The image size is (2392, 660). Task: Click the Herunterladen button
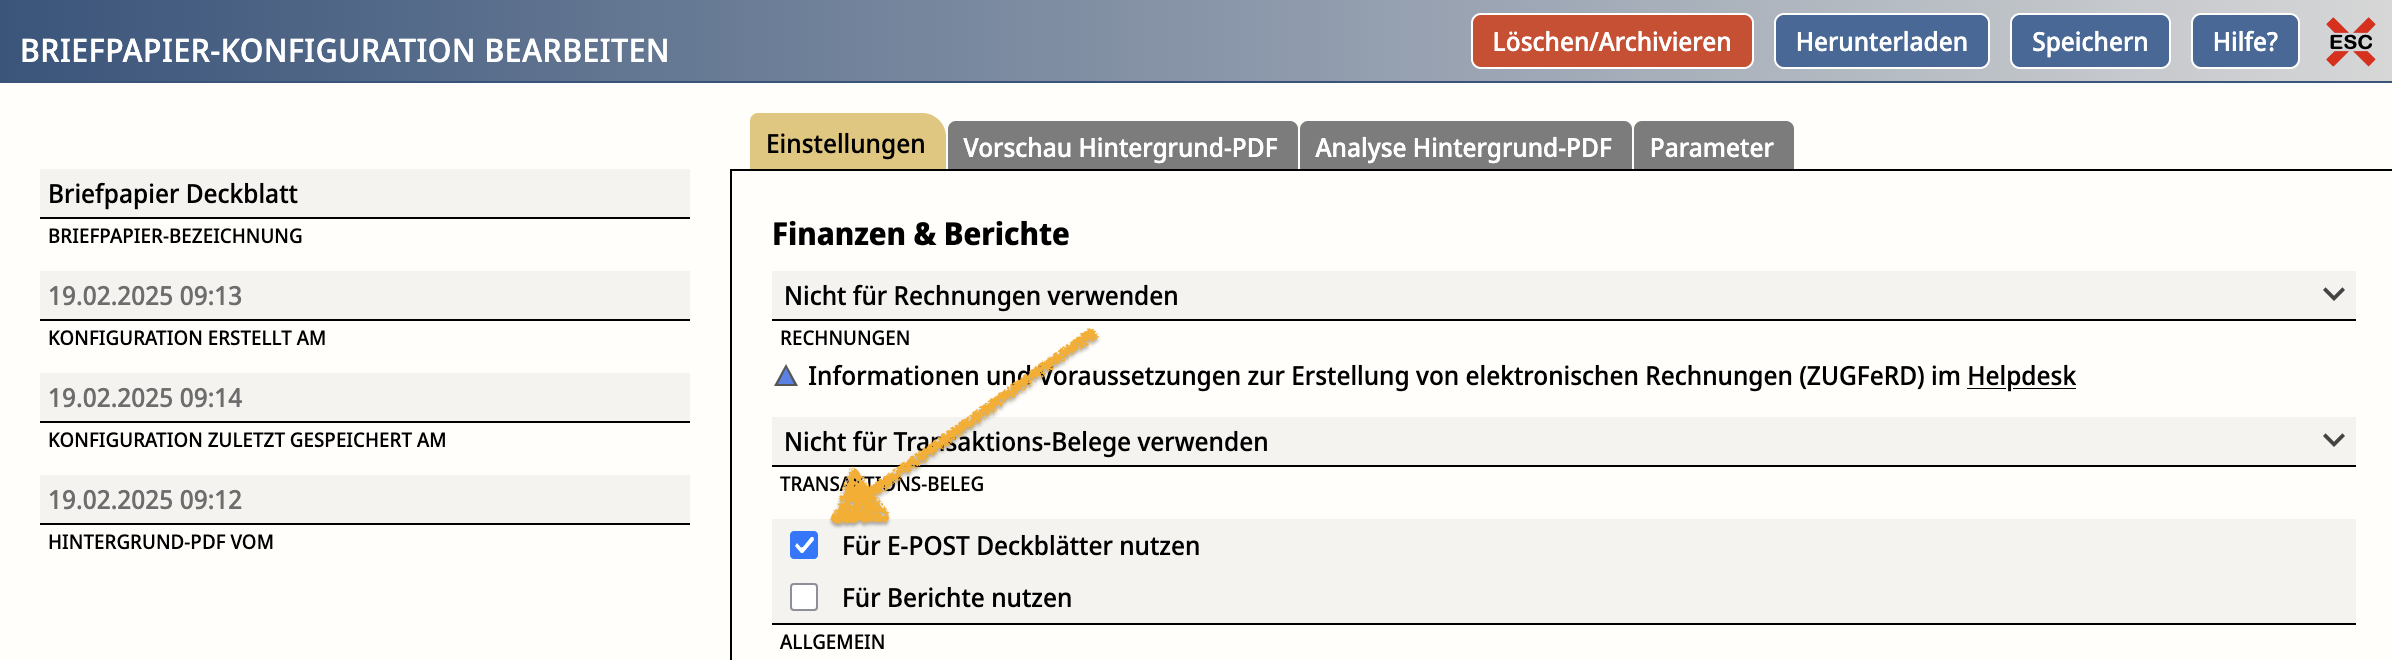click(1881, 42)
